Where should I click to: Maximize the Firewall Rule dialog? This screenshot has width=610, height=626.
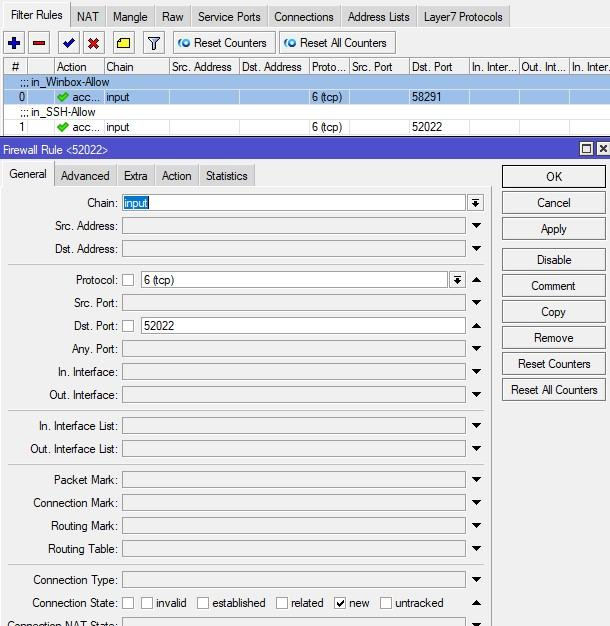tap(586, 149)
